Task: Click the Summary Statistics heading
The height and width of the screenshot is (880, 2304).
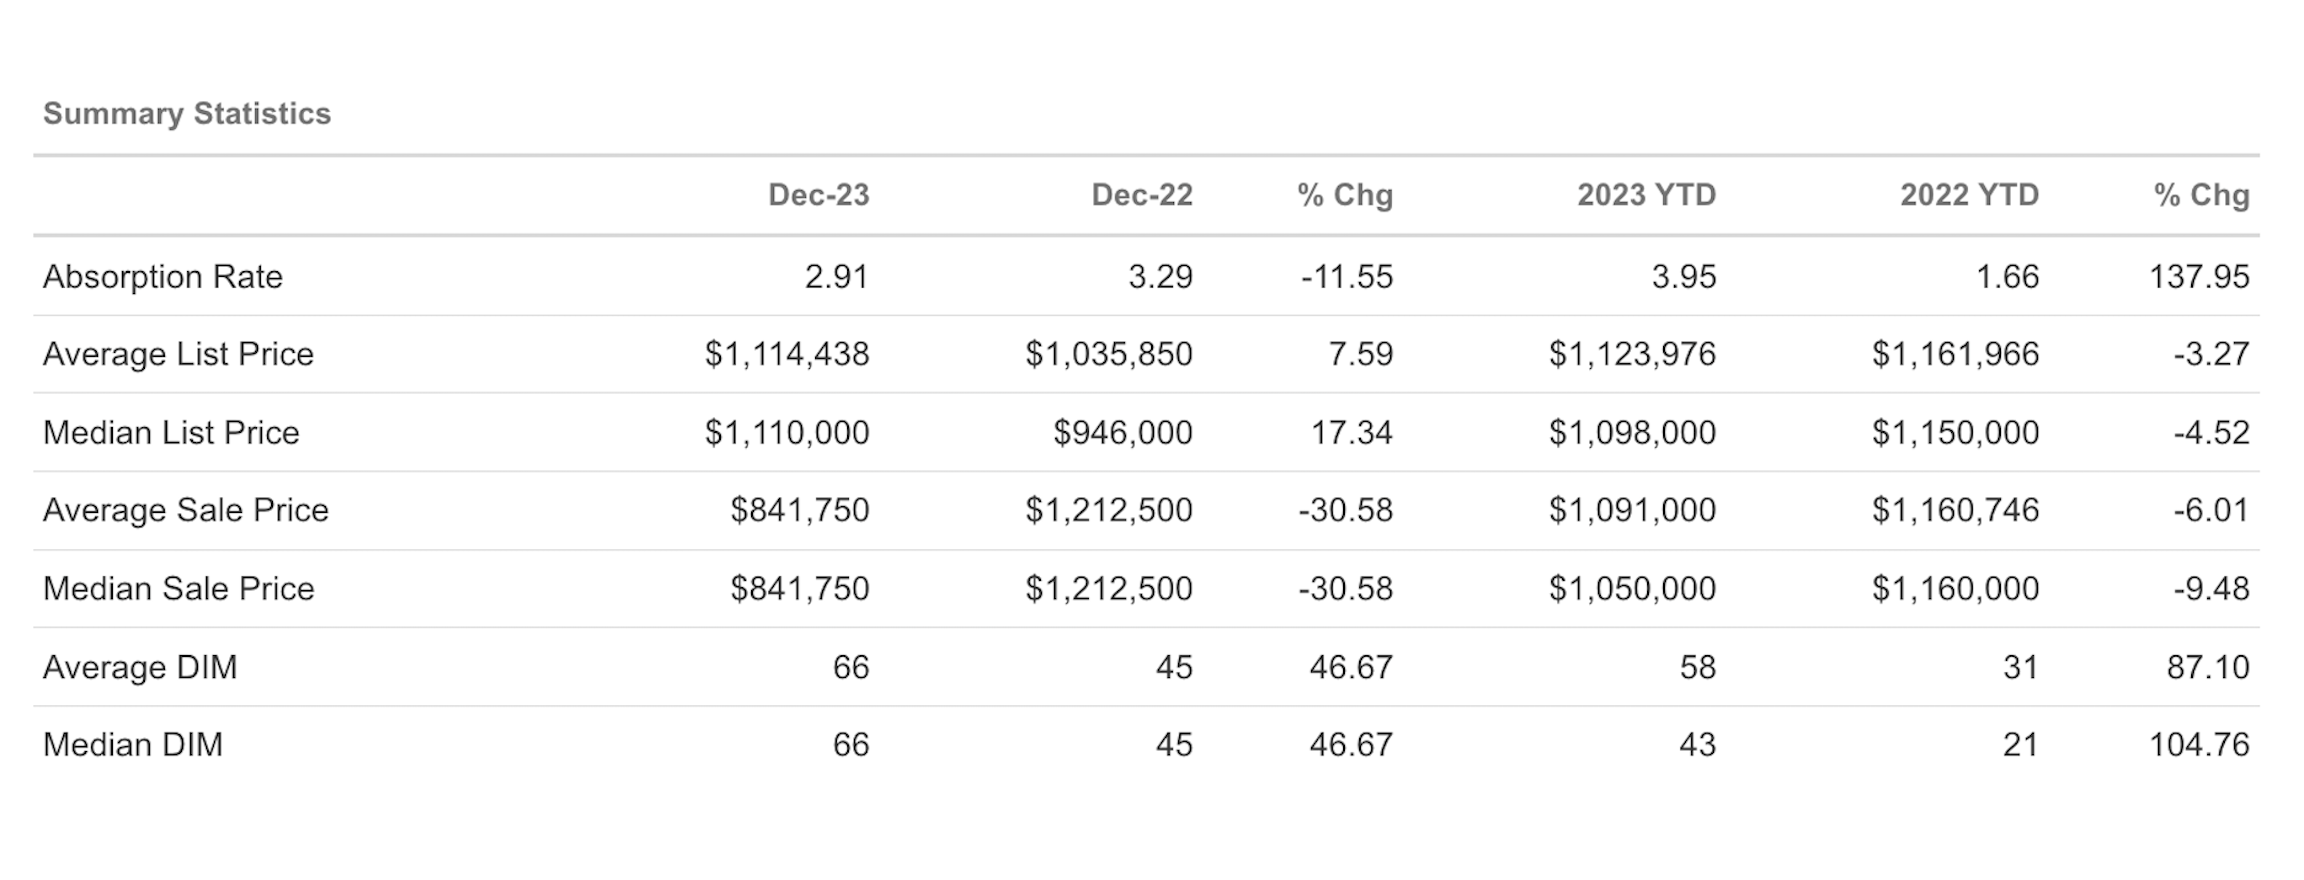Action: [x=186, y=114]
